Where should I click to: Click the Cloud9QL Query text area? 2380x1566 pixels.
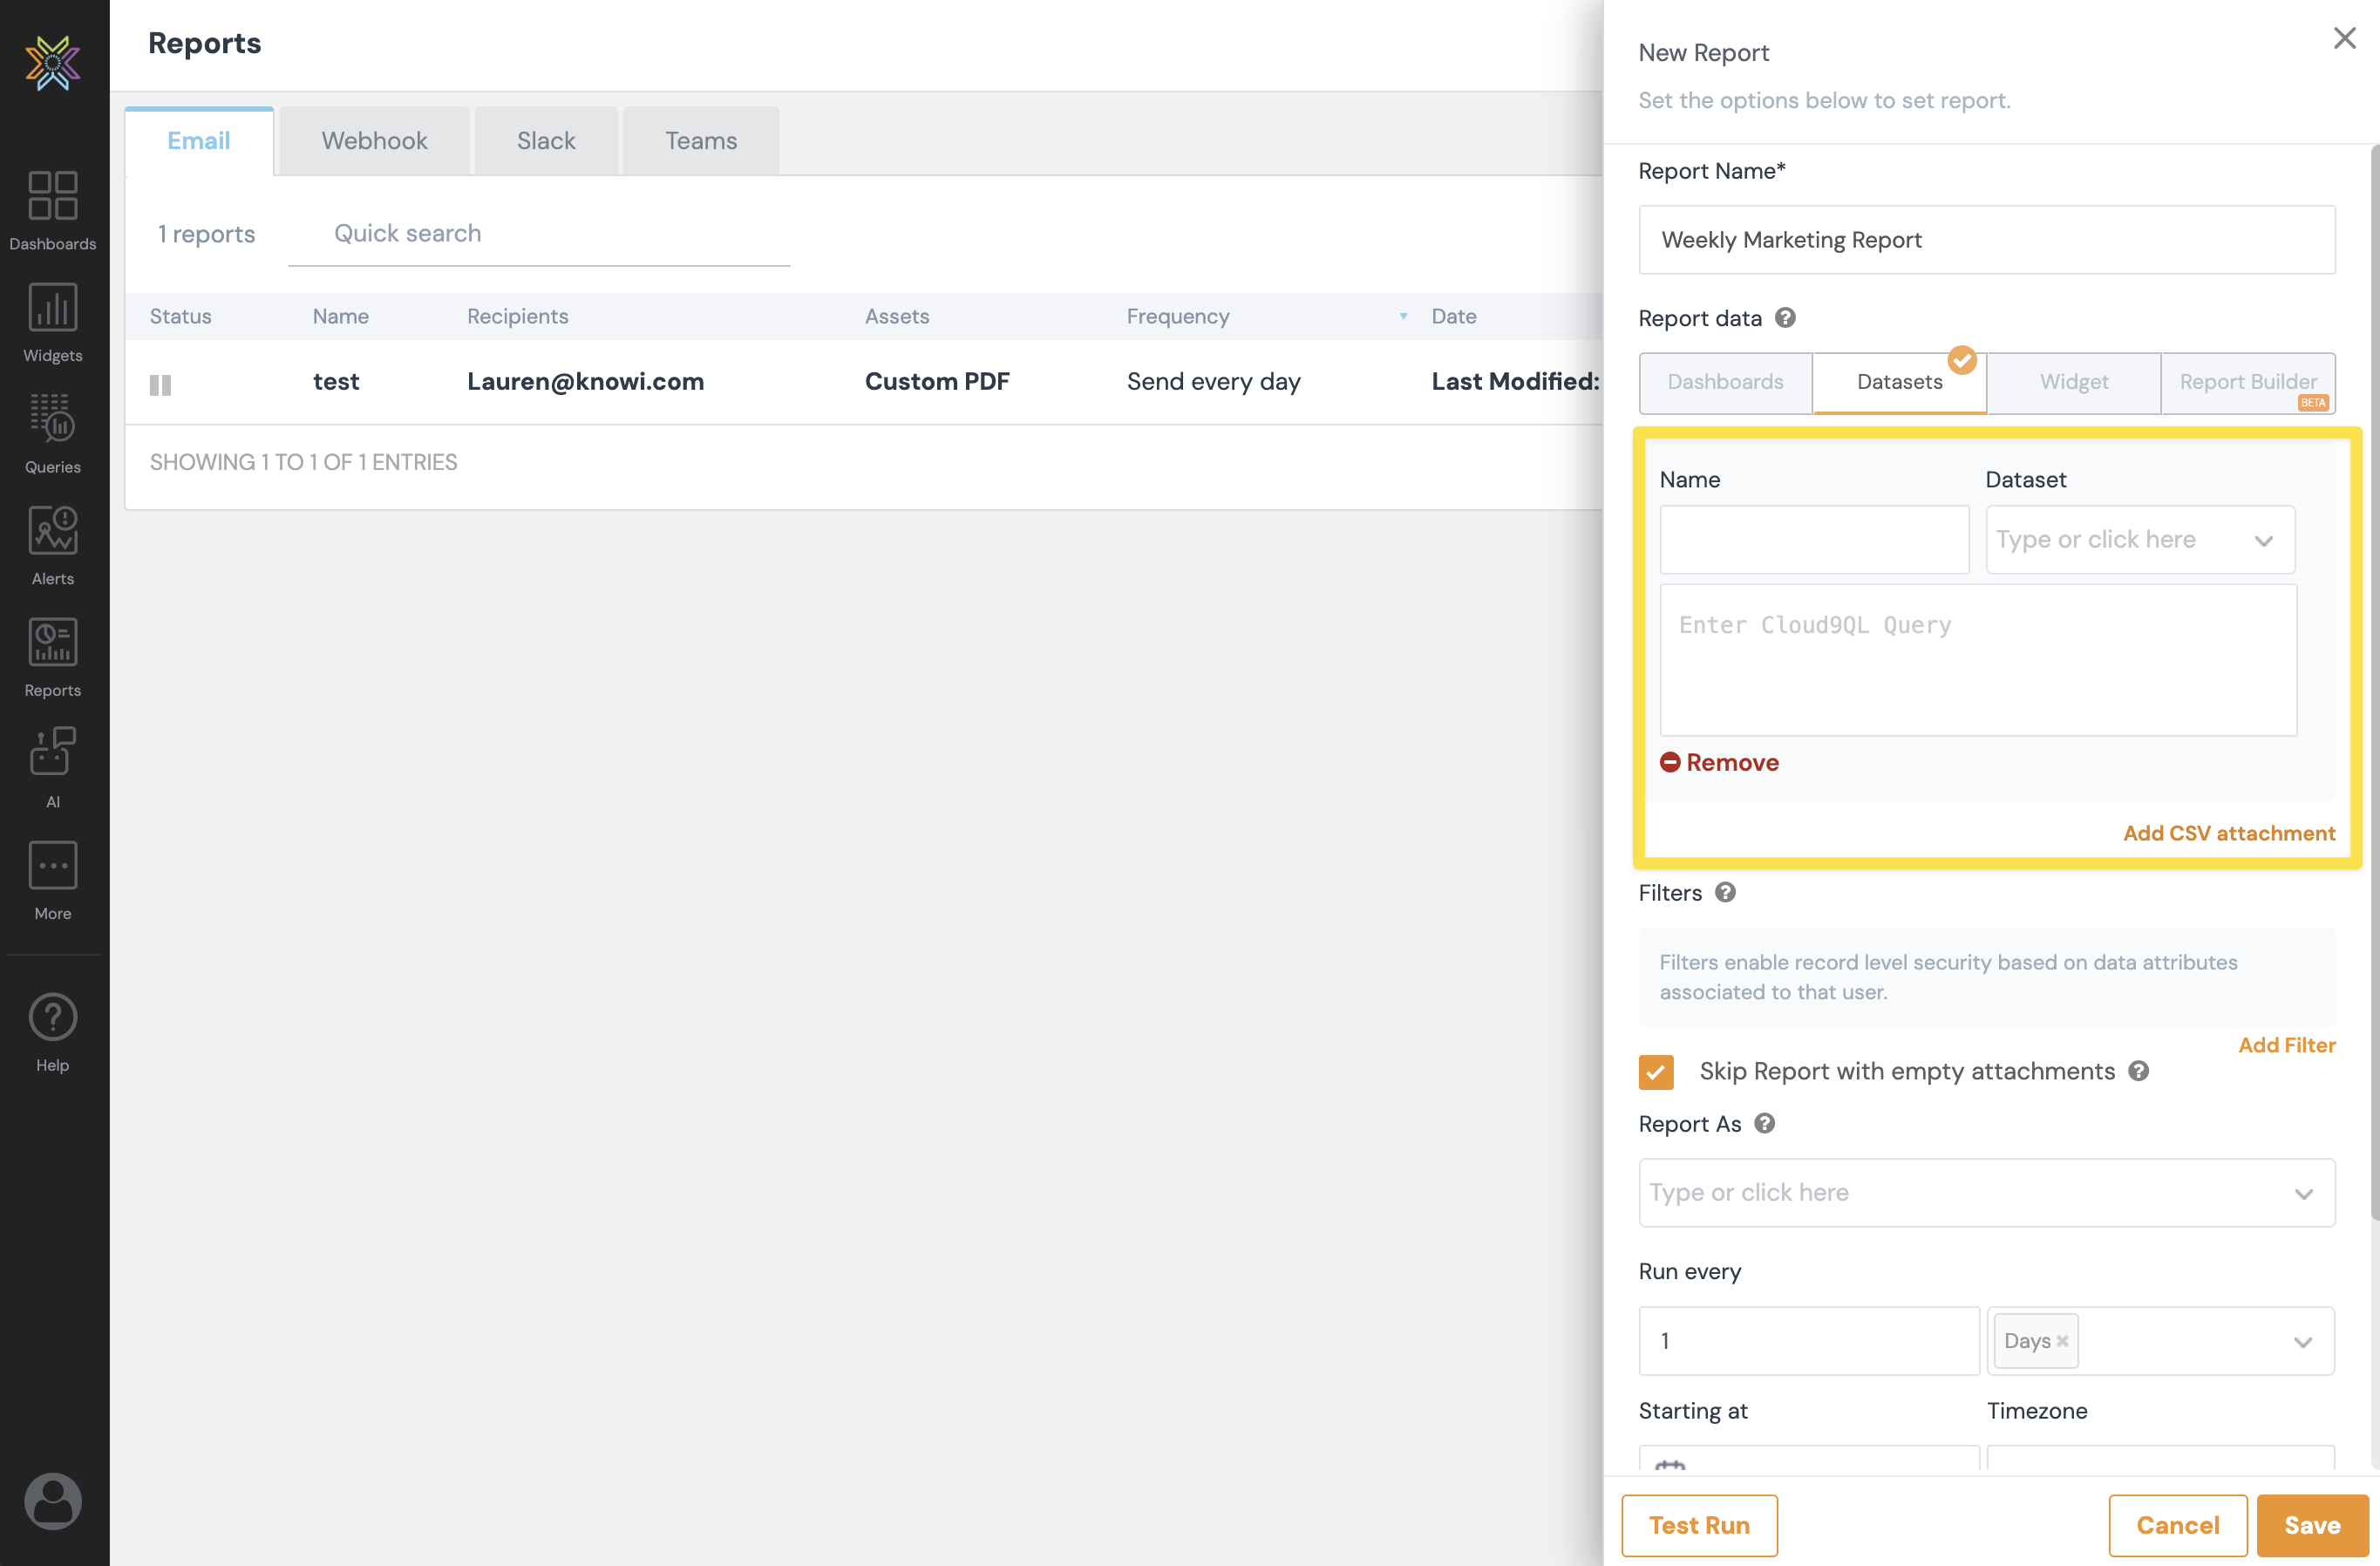[x=1977, y=660]
